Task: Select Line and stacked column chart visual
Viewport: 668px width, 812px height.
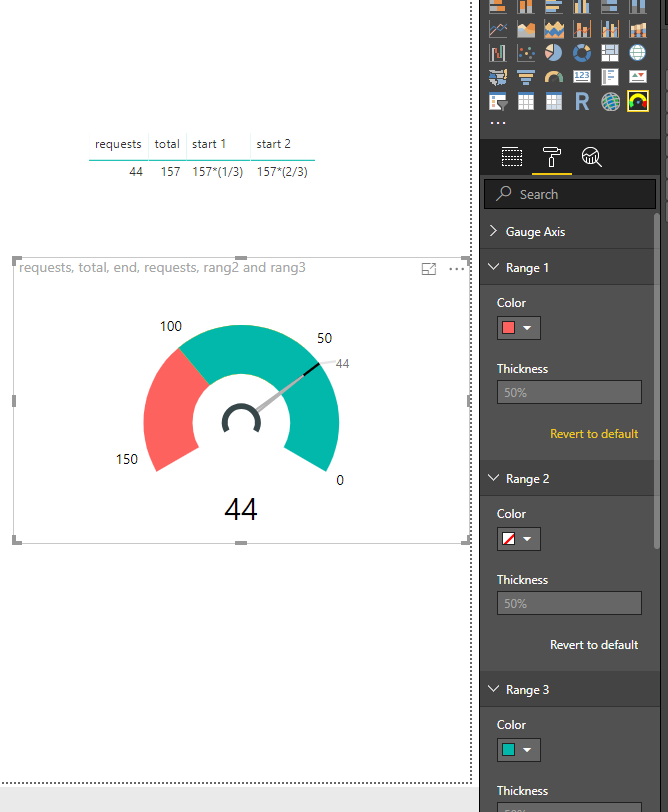Action: (x=582, y=29)
